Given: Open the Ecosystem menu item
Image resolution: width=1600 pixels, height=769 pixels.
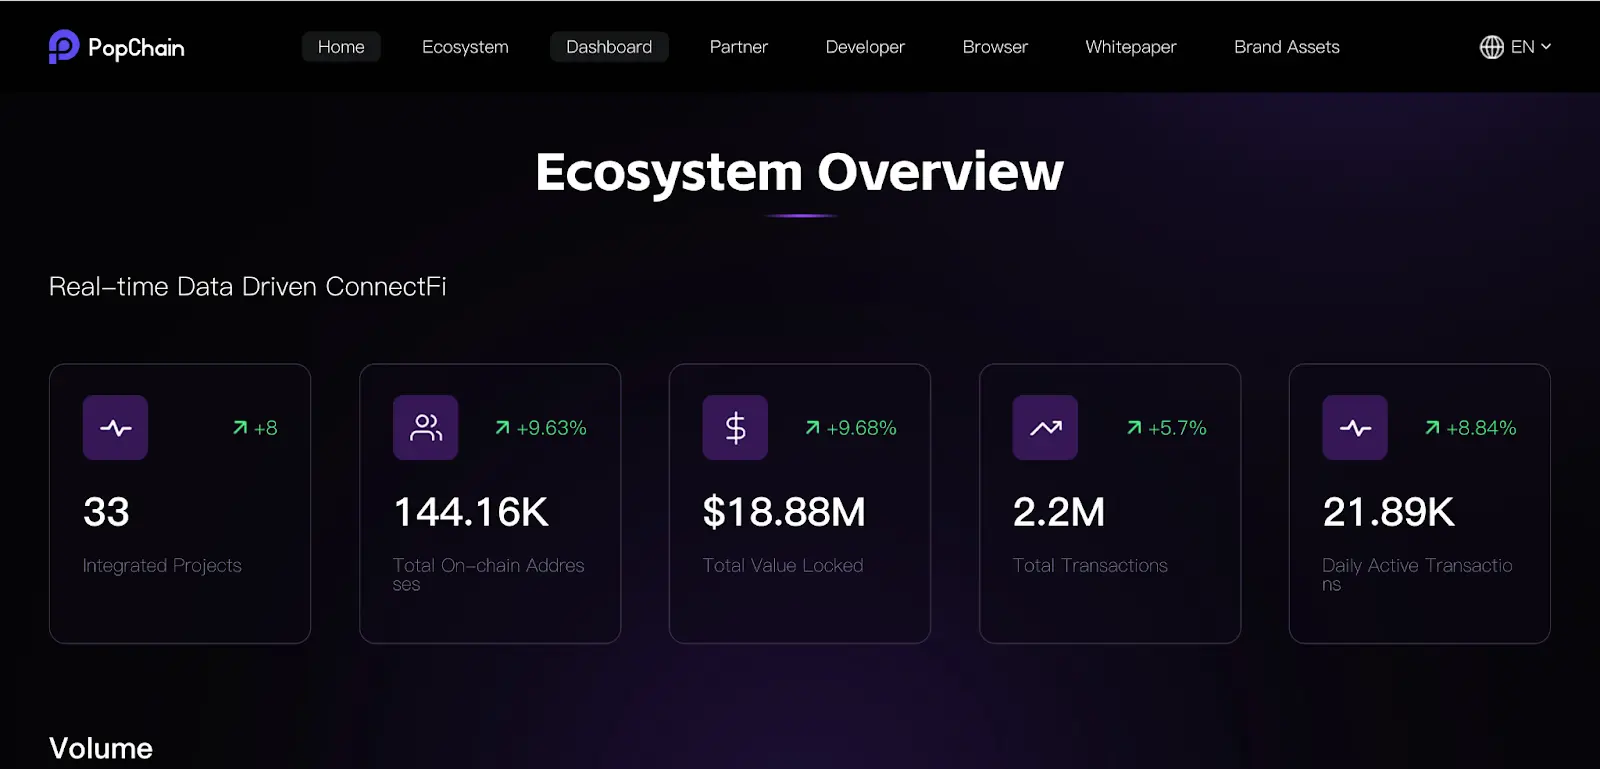Looking at the screenshot, I should click(465, 47).
